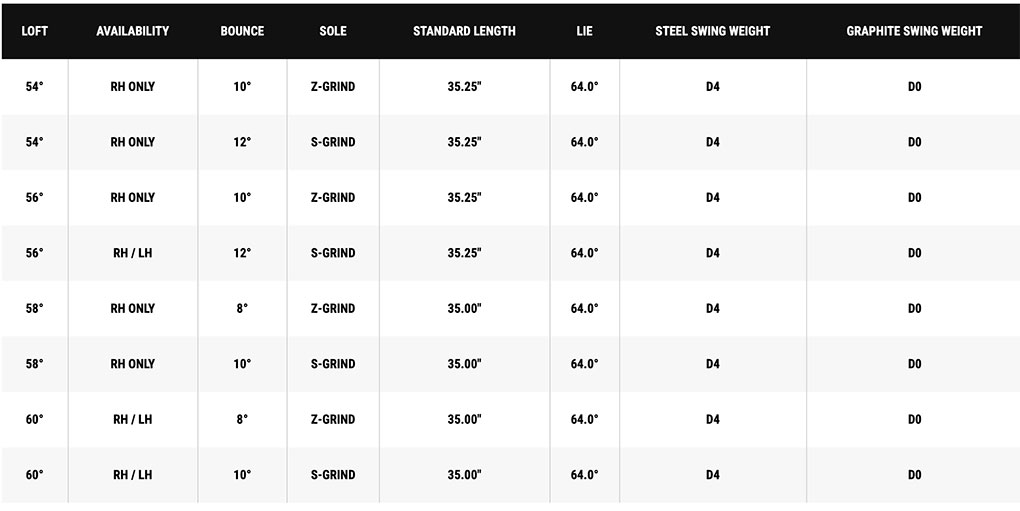Click the LIE column header

[x=585, y=31]
